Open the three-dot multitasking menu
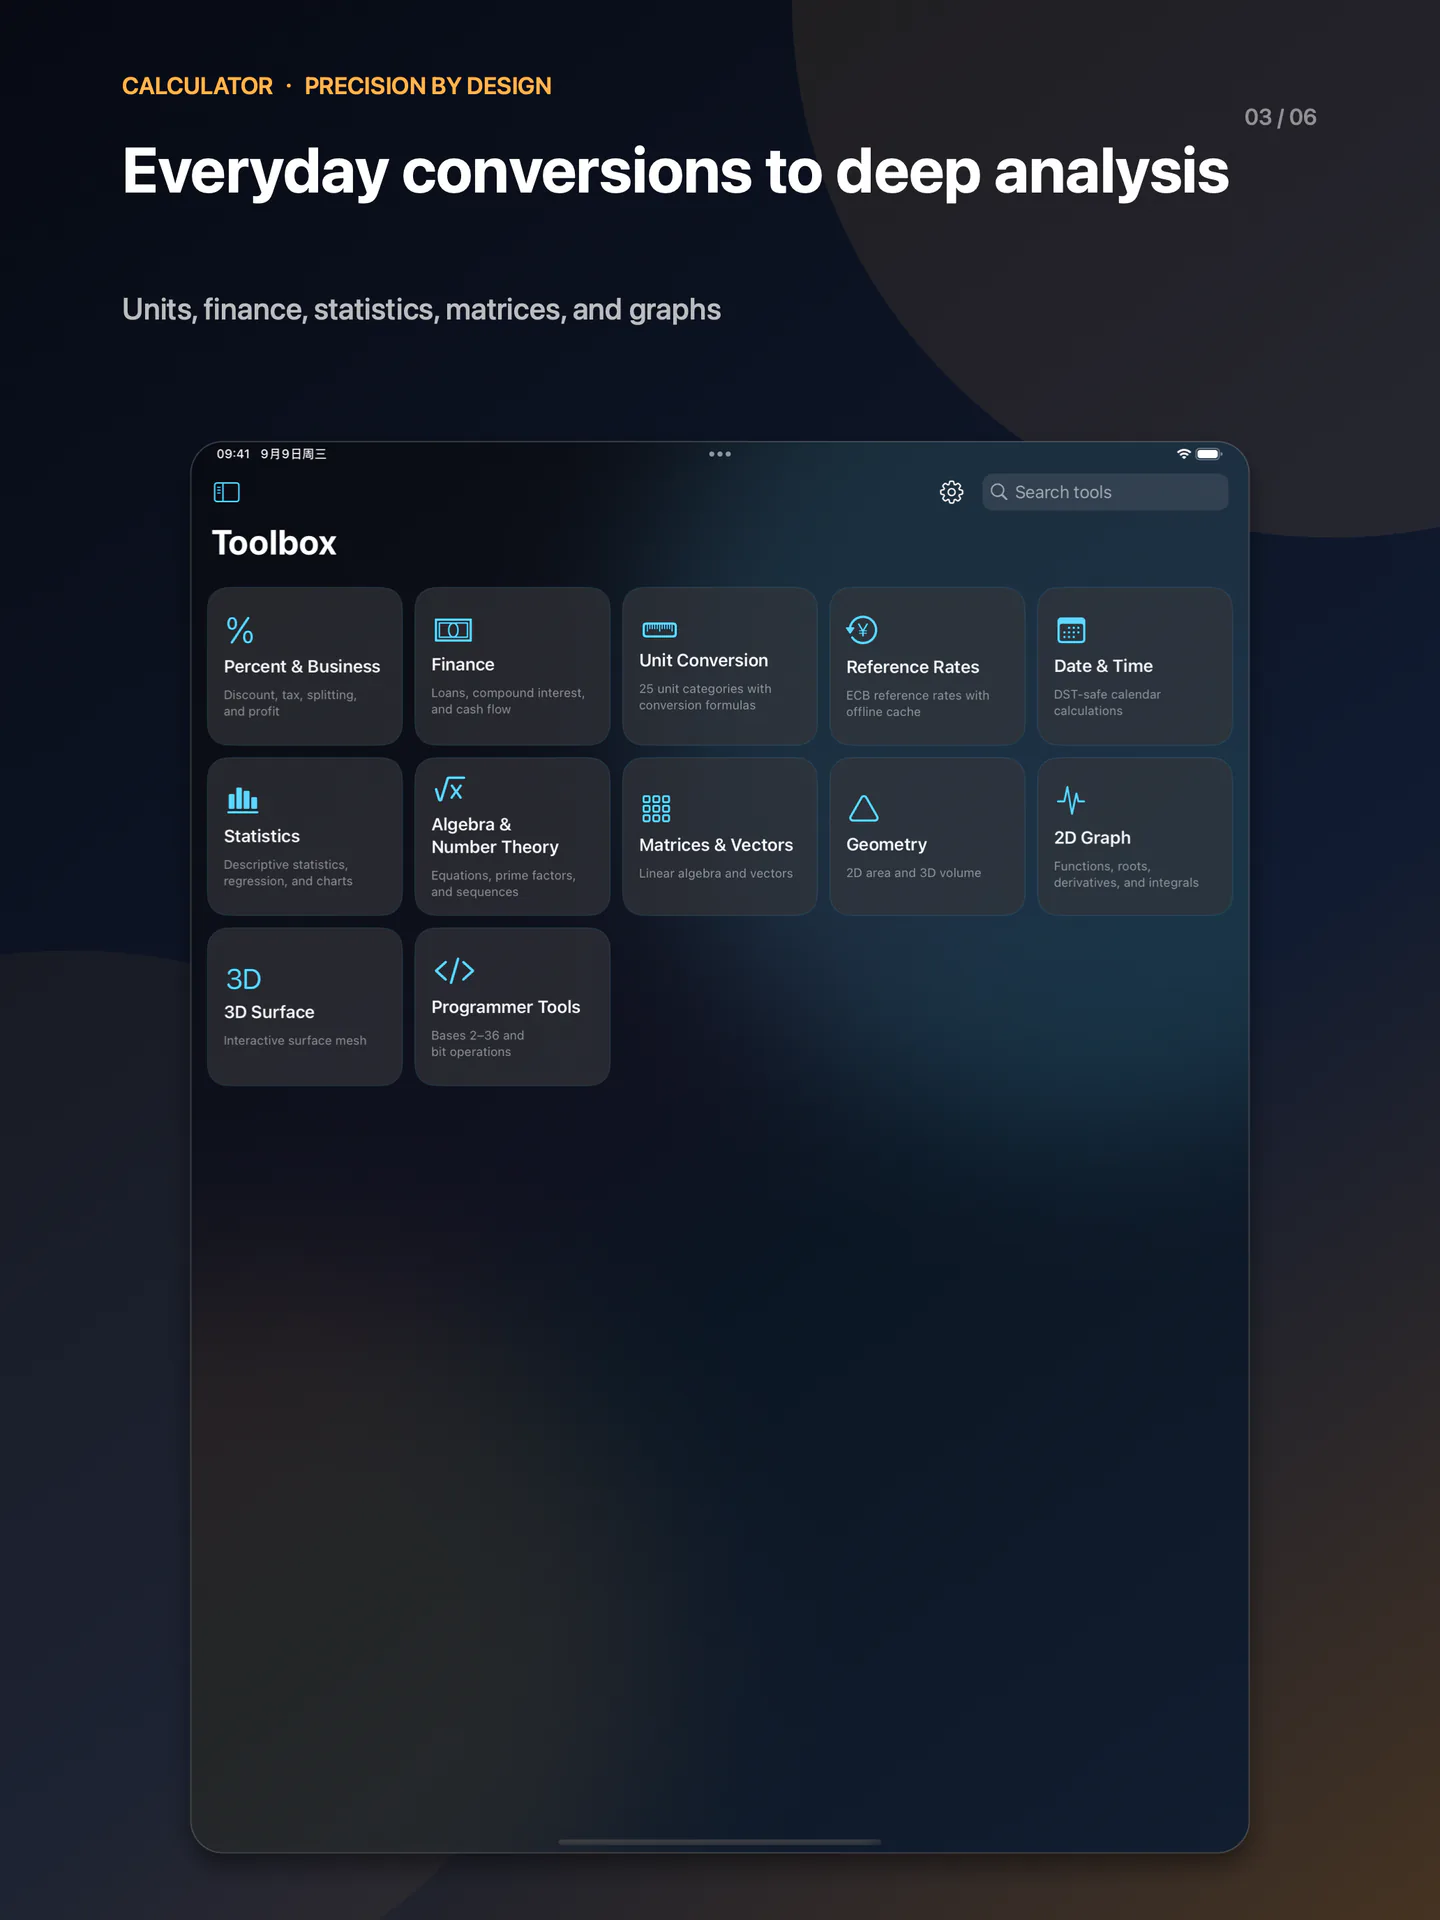The height and width of the screenshot is (1920, 1440). pos(720,454)
